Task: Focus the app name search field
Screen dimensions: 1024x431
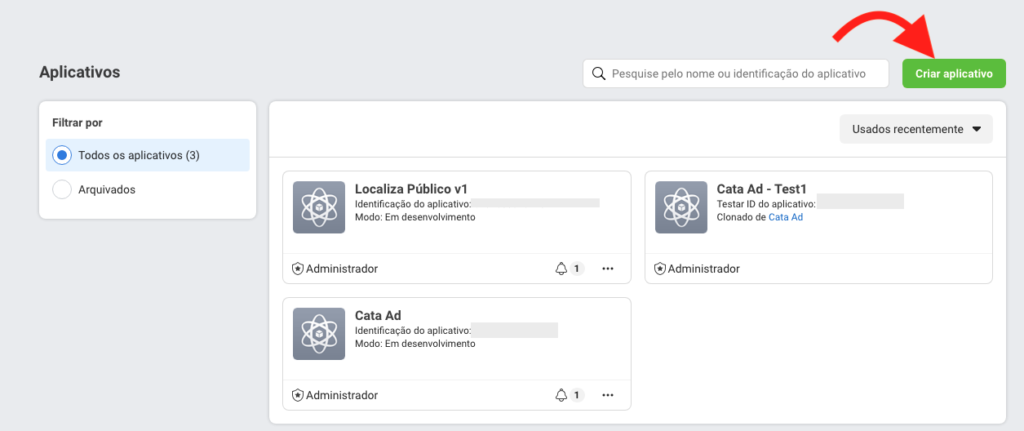Action: coord(736,74)
